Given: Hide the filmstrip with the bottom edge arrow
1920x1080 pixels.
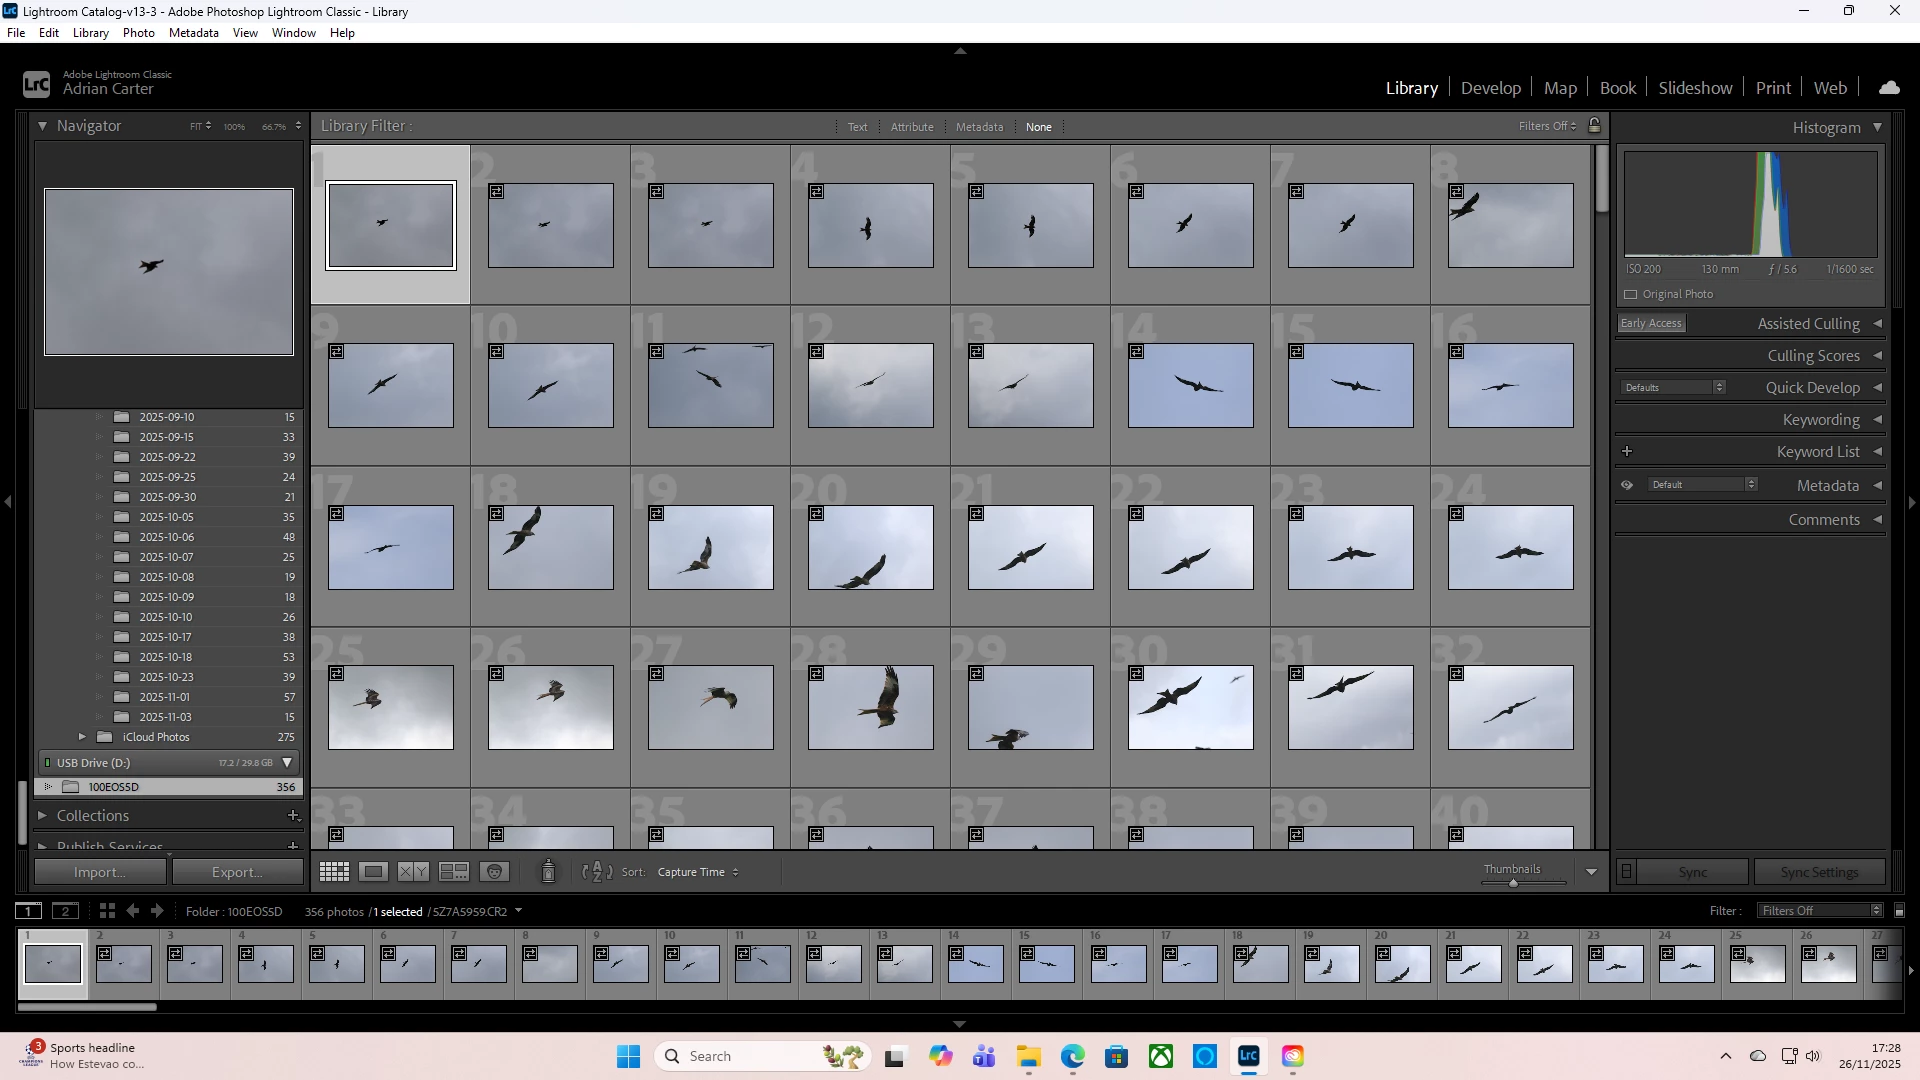Looking at the screenshot, I should (x=960, y=1024).
